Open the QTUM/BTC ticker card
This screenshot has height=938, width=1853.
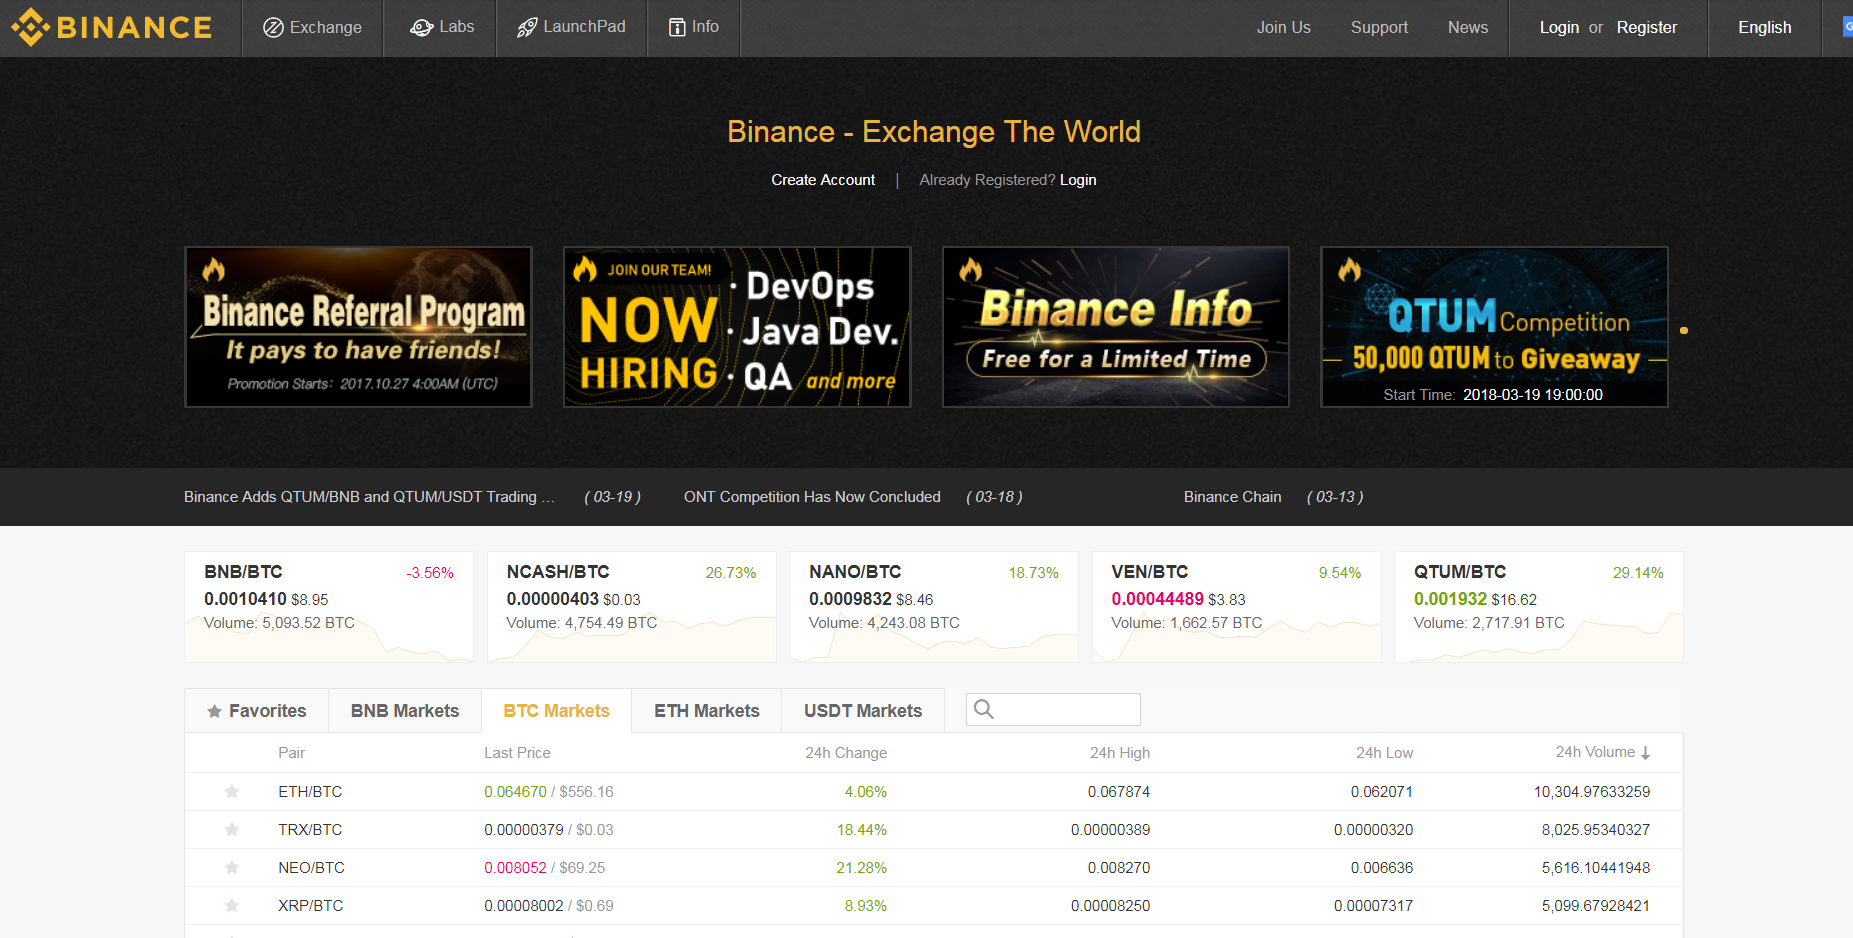(x=1539, y=607)
